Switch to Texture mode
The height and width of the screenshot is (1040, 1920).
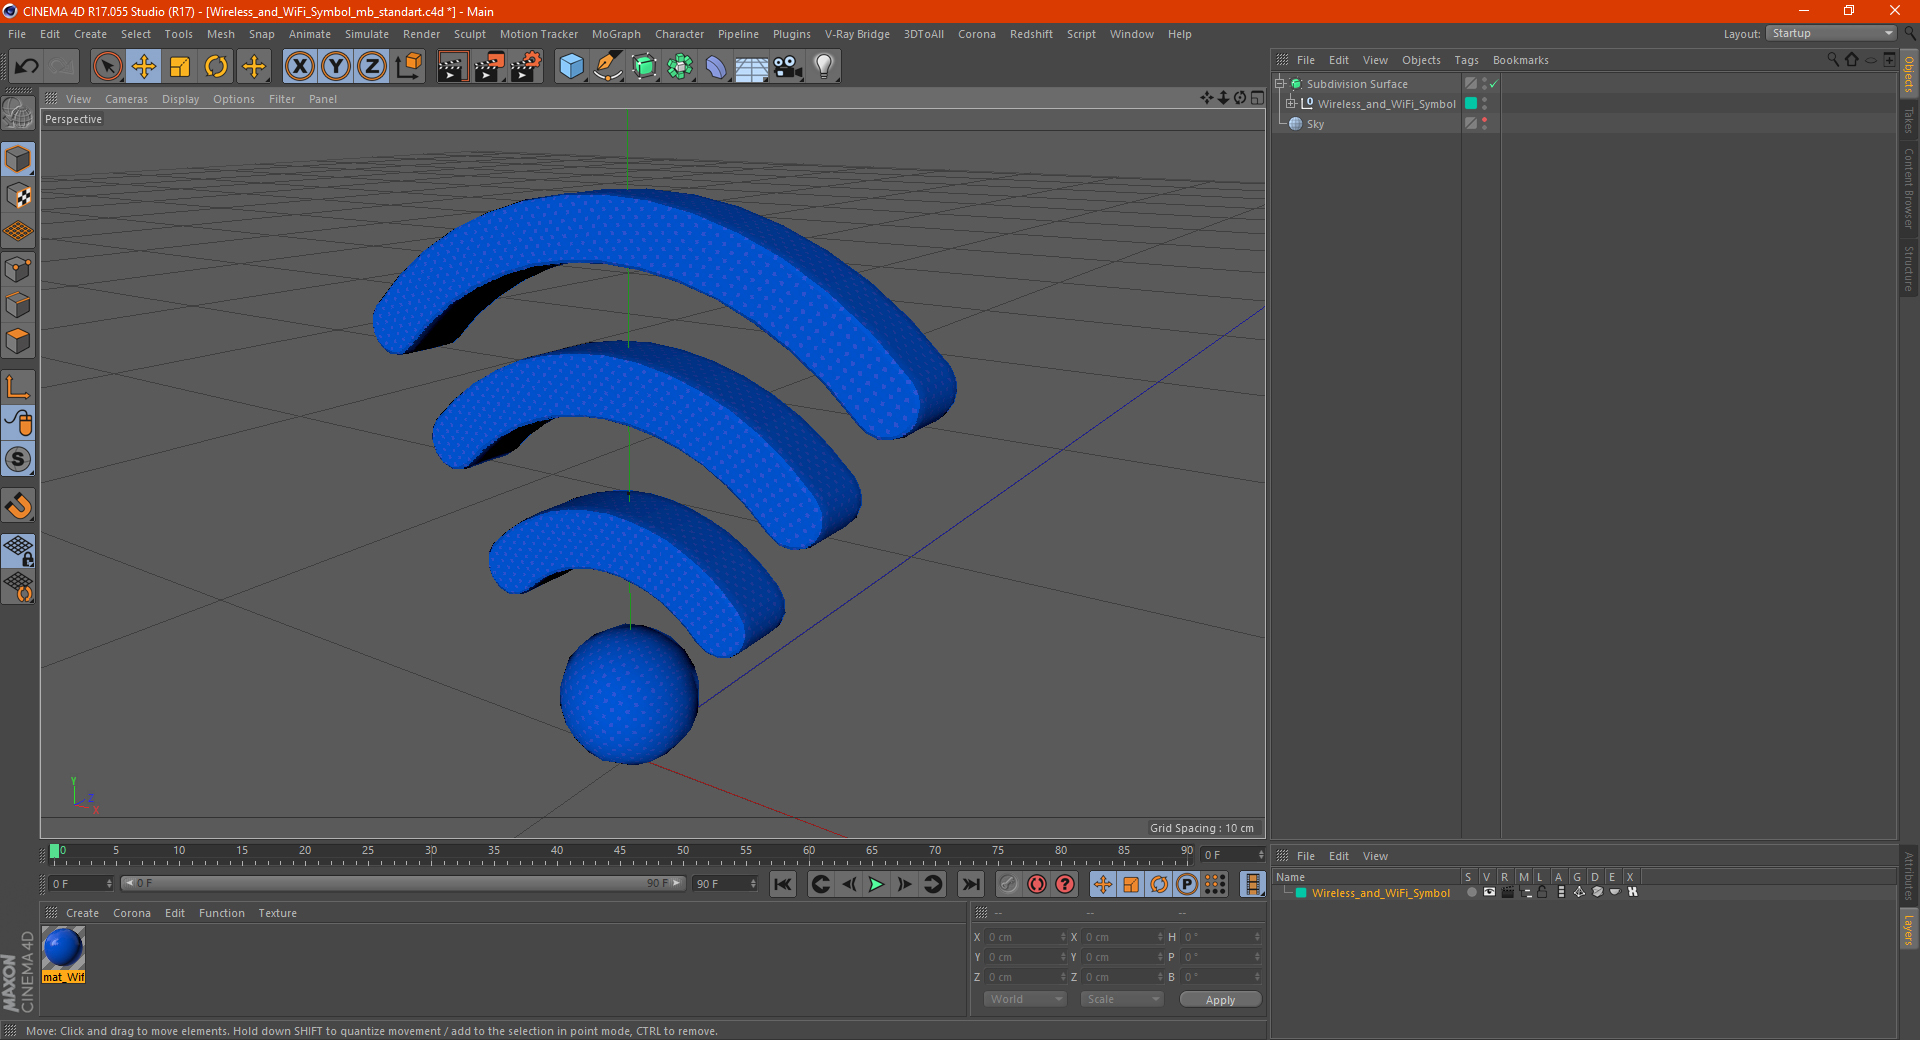(x=18, y=195)
